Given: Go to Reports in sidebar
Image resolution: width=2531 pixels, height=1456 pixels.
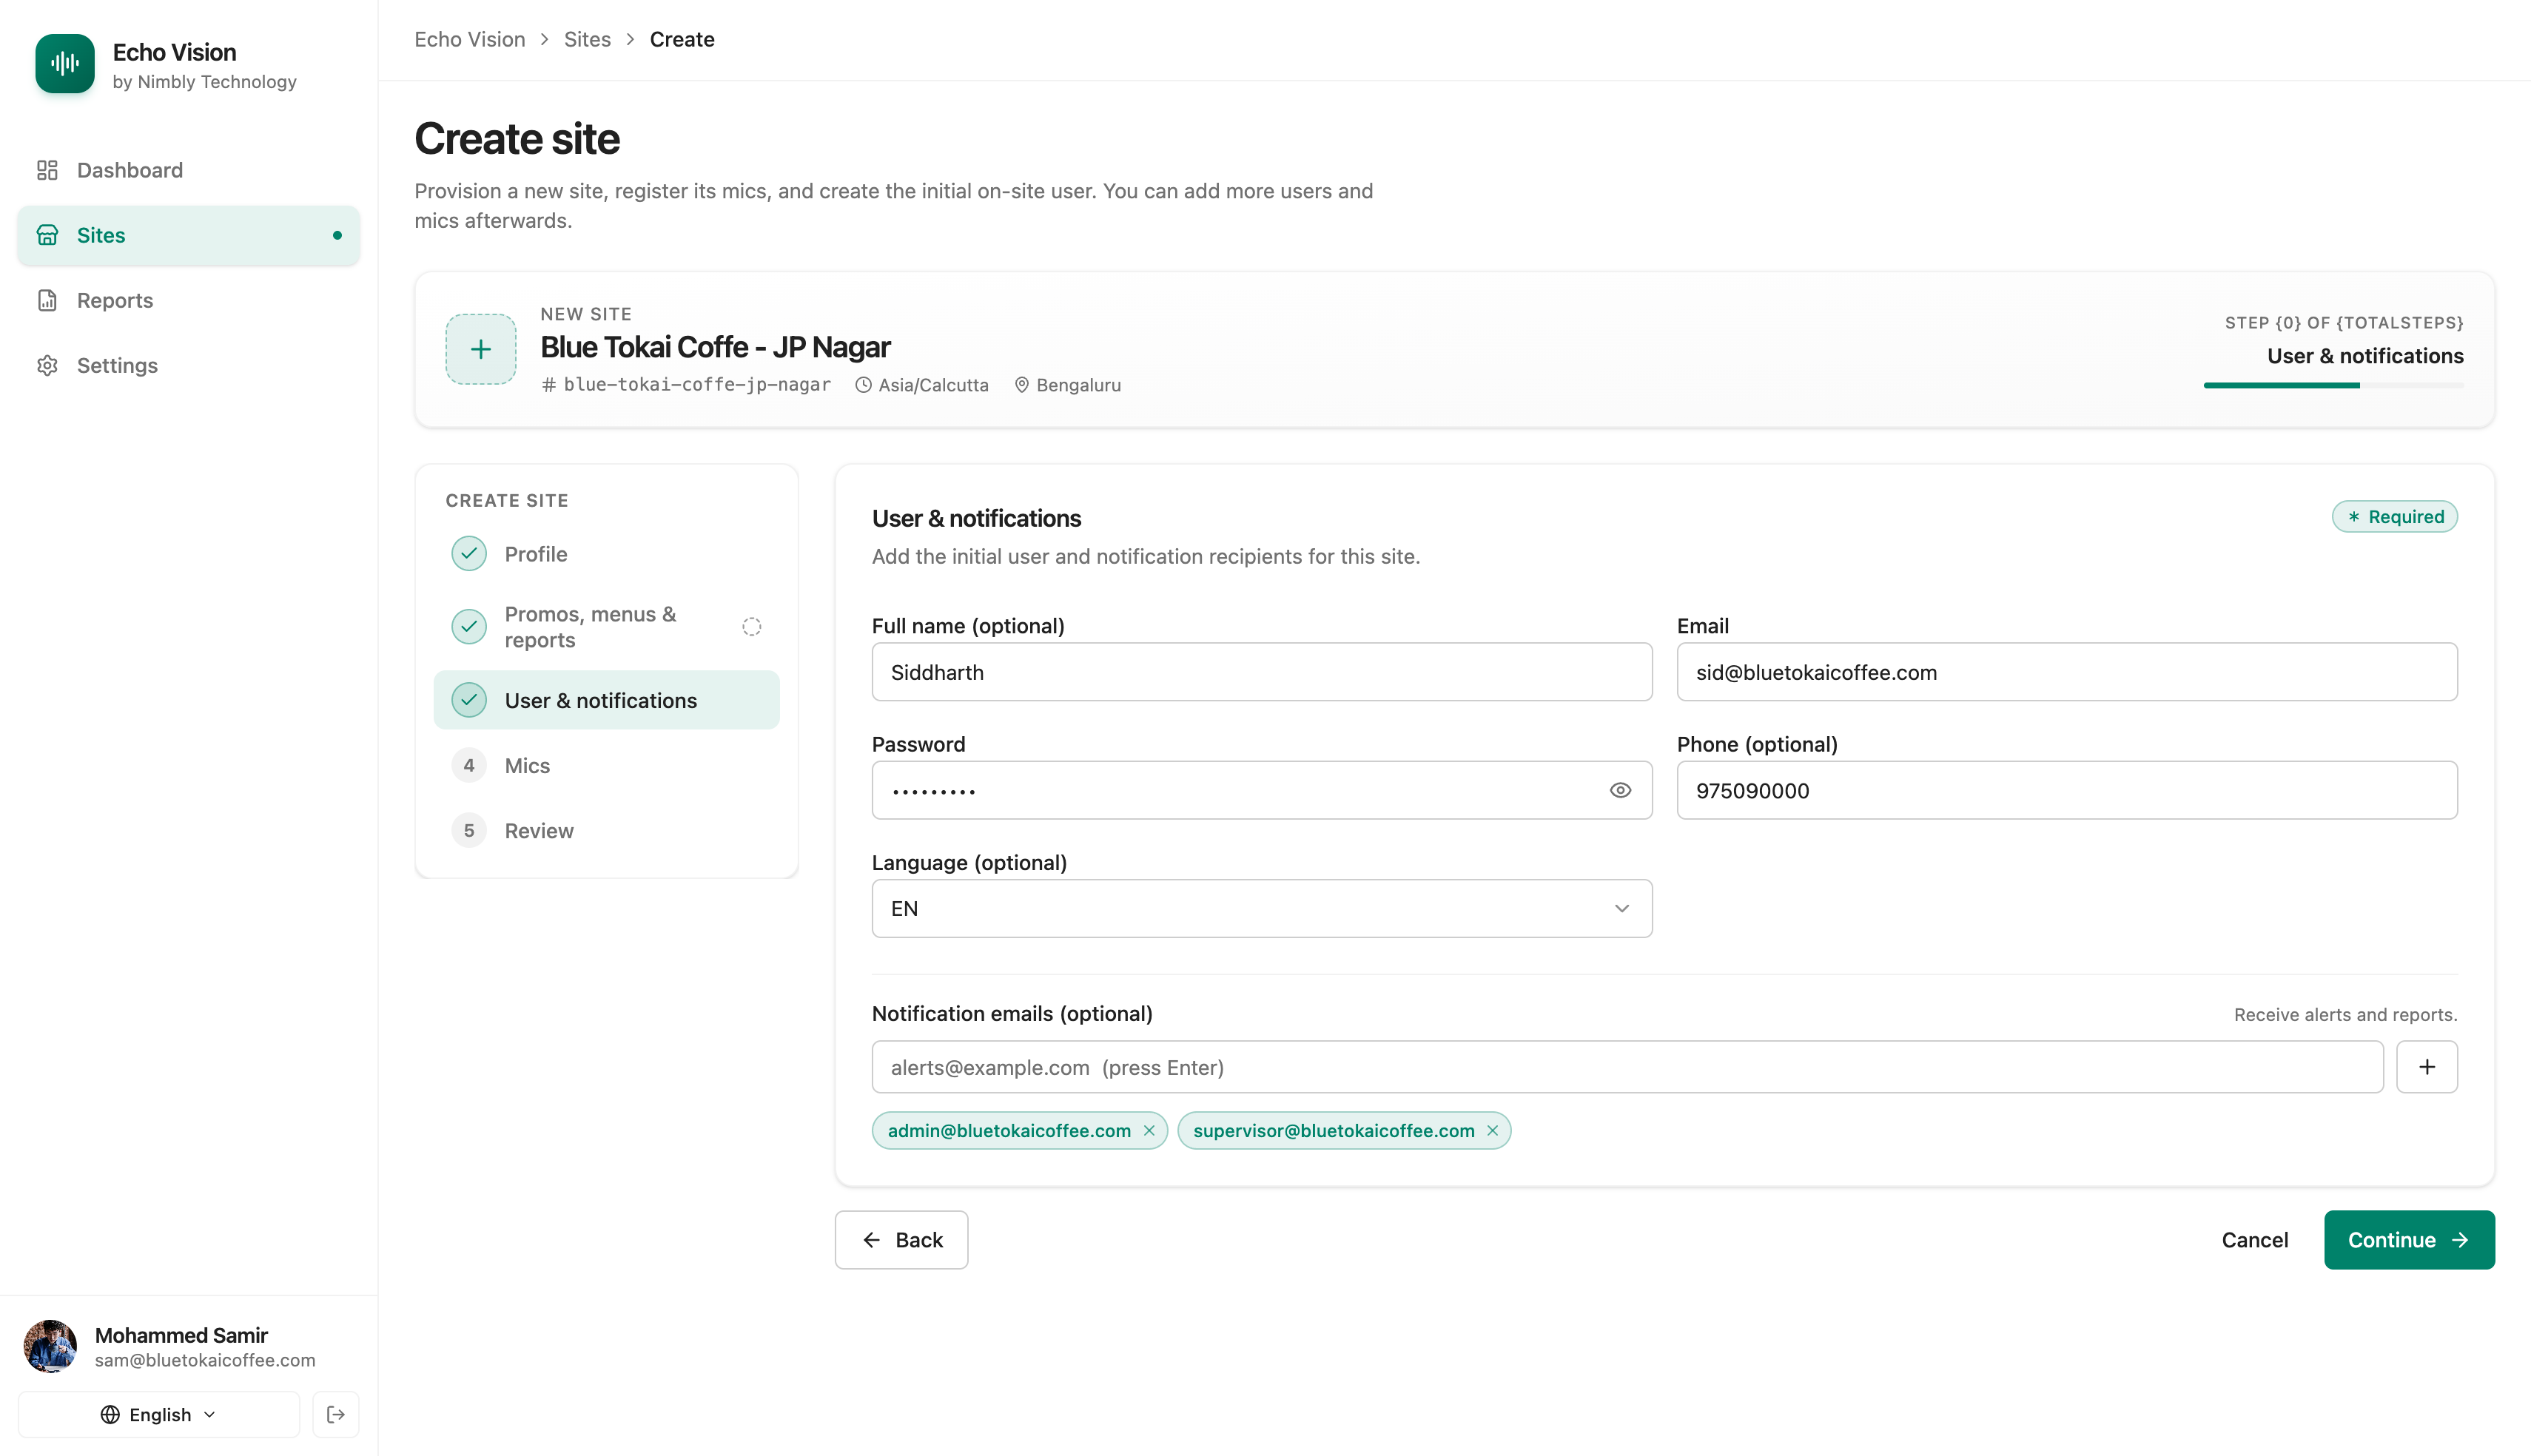Looking at the screenshot, I should (188, 300).
